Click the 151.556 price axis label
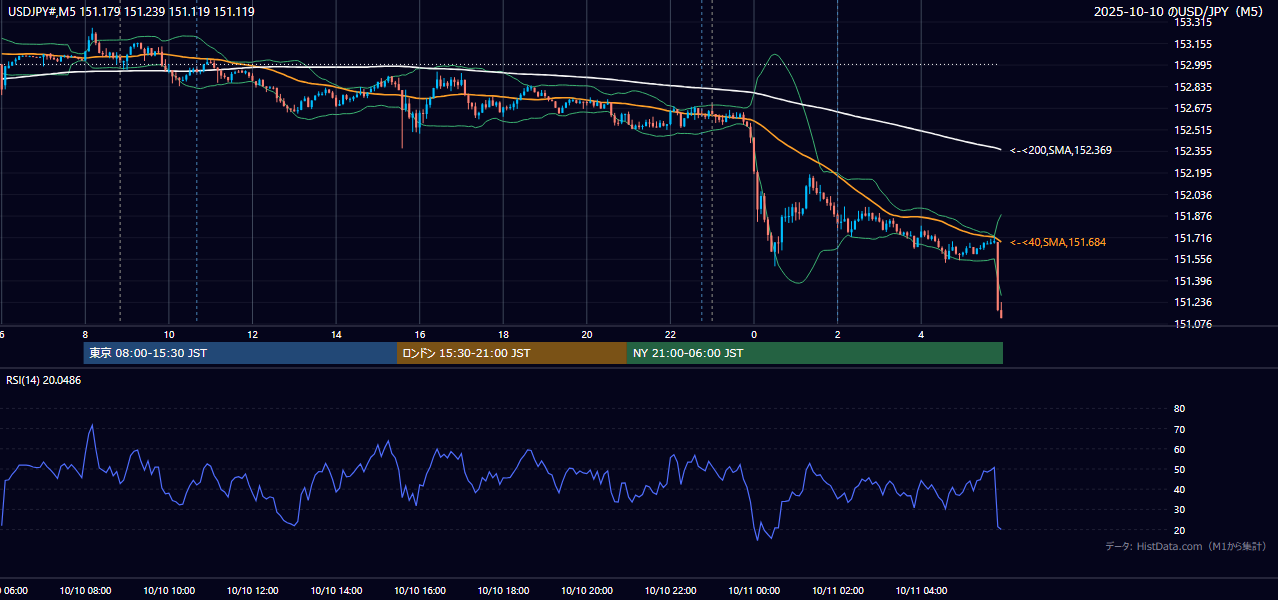This screenshot has height=600, width=1278. coord(1193,259)
